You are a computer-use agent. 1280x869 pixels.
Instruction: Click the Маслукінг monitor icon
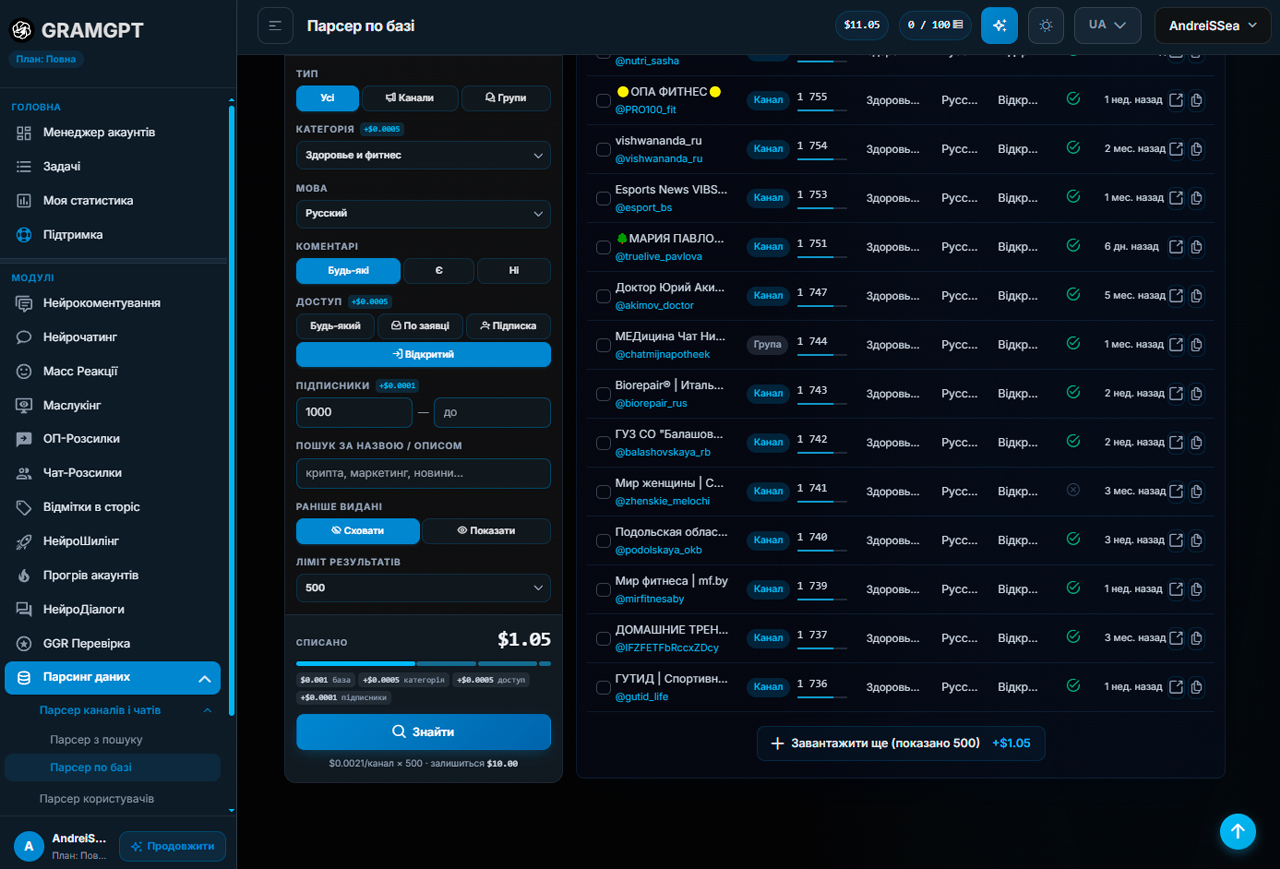coord(24,405)
